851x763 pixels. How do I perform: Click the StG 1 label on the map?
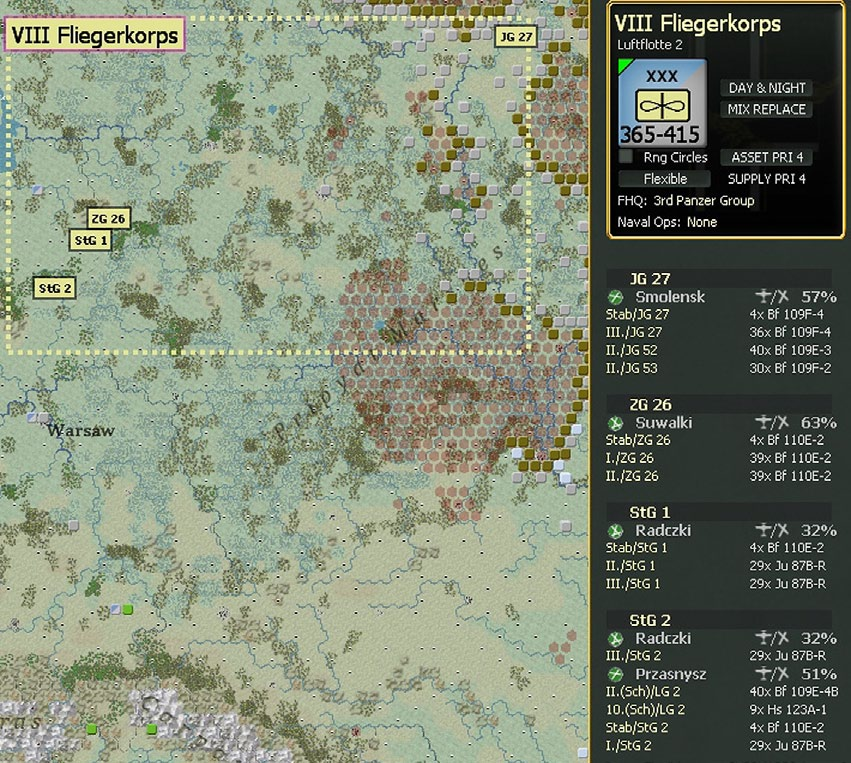click(x=89, y=240)
